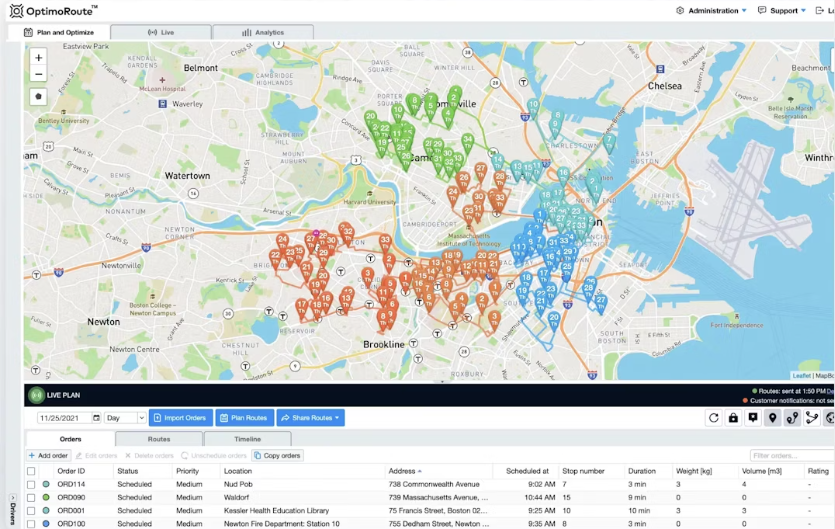Screen dimensions: 835x529
Task: Click blue map pin number 20
Action: pos(554,321)
